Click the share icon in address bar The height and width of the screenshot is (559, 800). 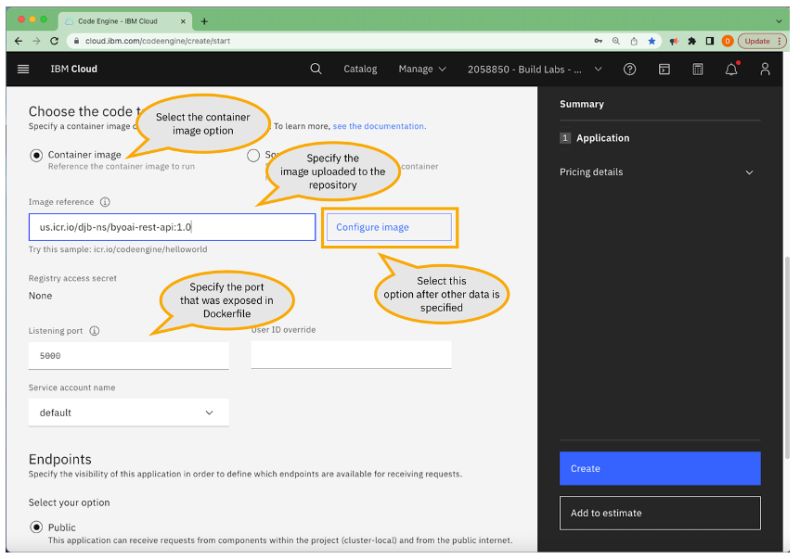[x=634, y=41]
